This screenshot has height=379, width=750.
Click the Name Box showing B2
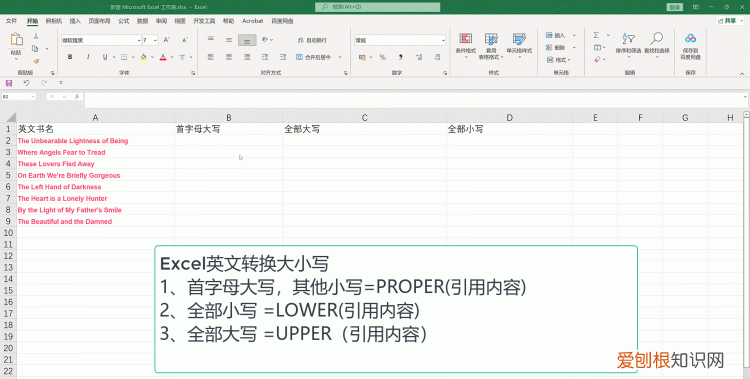[19, 97]
